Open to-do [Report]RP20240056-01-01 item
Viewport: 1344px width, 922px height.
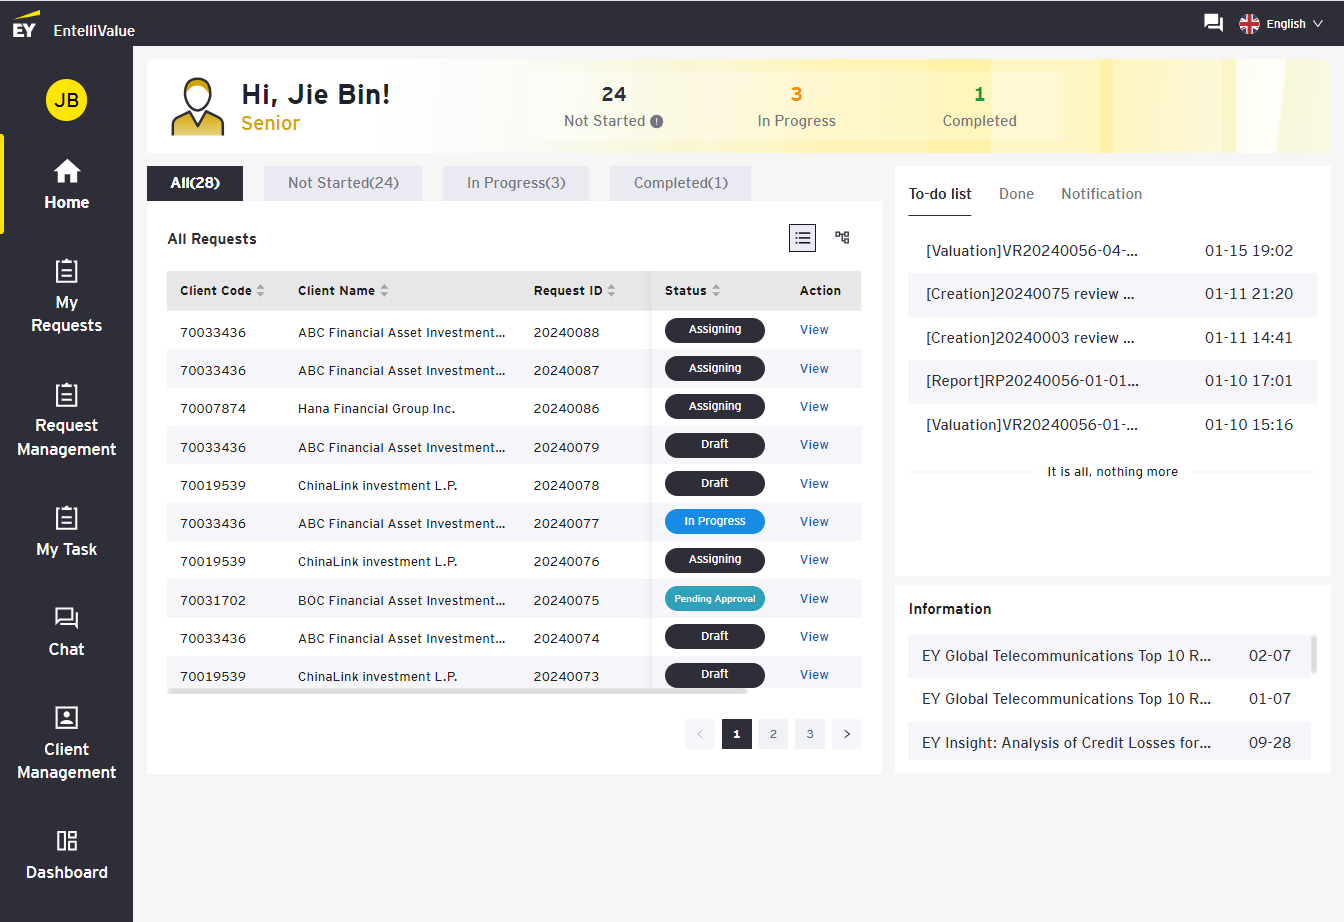tap(1112, 381)
